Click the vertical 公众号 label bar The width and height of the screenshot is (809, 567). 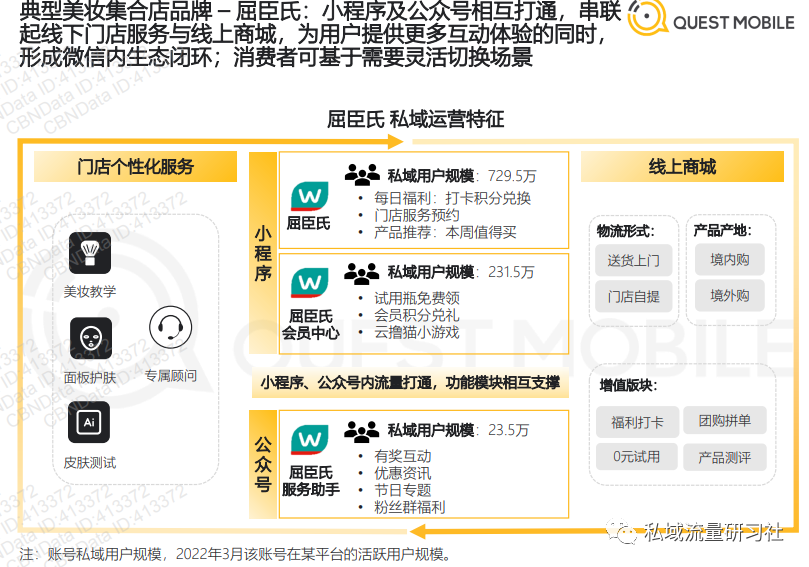pyautogui.click(x=263, y=464)
